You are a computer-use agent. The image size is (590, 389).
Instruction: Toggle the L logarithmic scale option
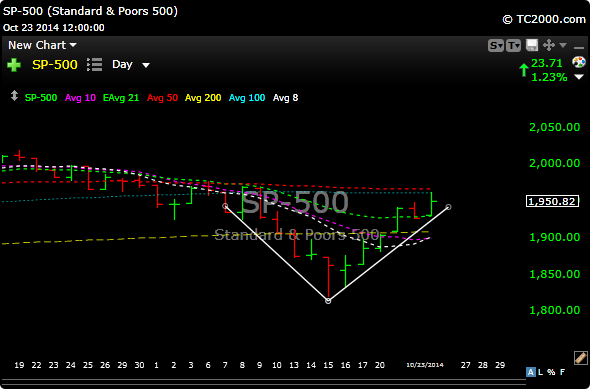[540, 372]
